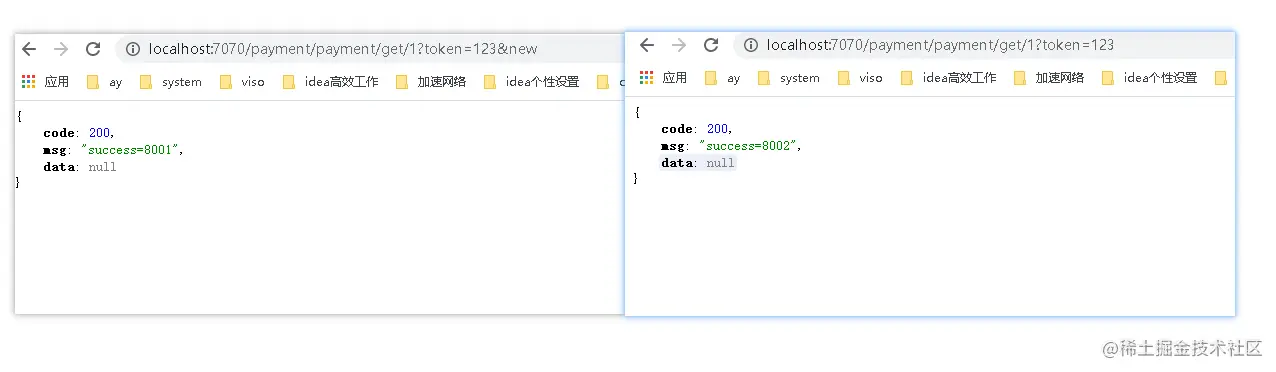Image resolution: width=1276 pixels, height=372 pixels.
Task: Reload the page in left browser window
Action: pos(93,49)
